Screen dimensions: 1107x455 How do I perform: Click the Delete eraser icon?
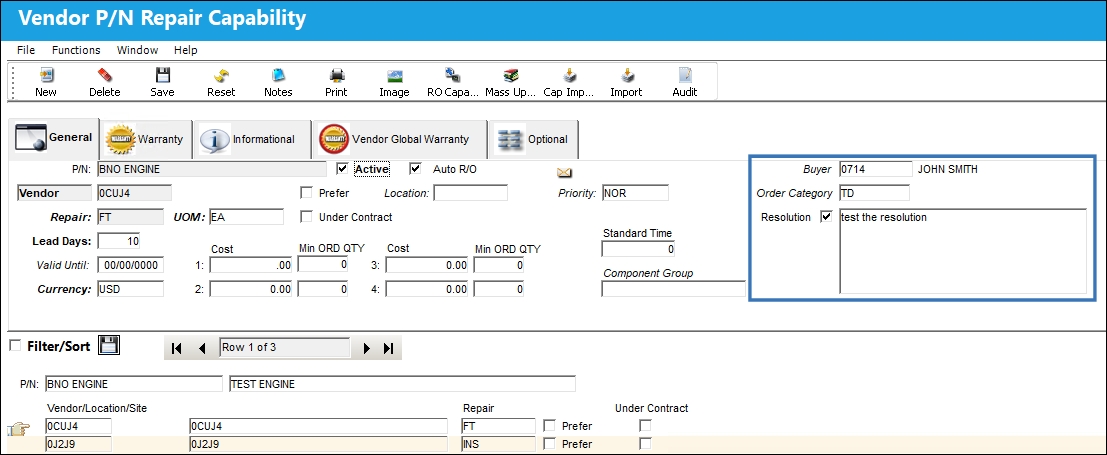104,76
